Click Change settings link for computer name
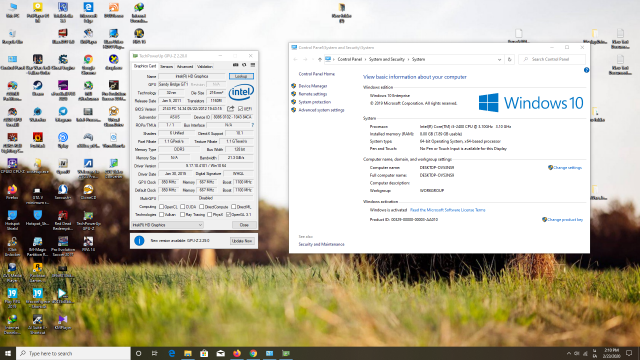Screen dimensions: 640x360 pos(567,168)
